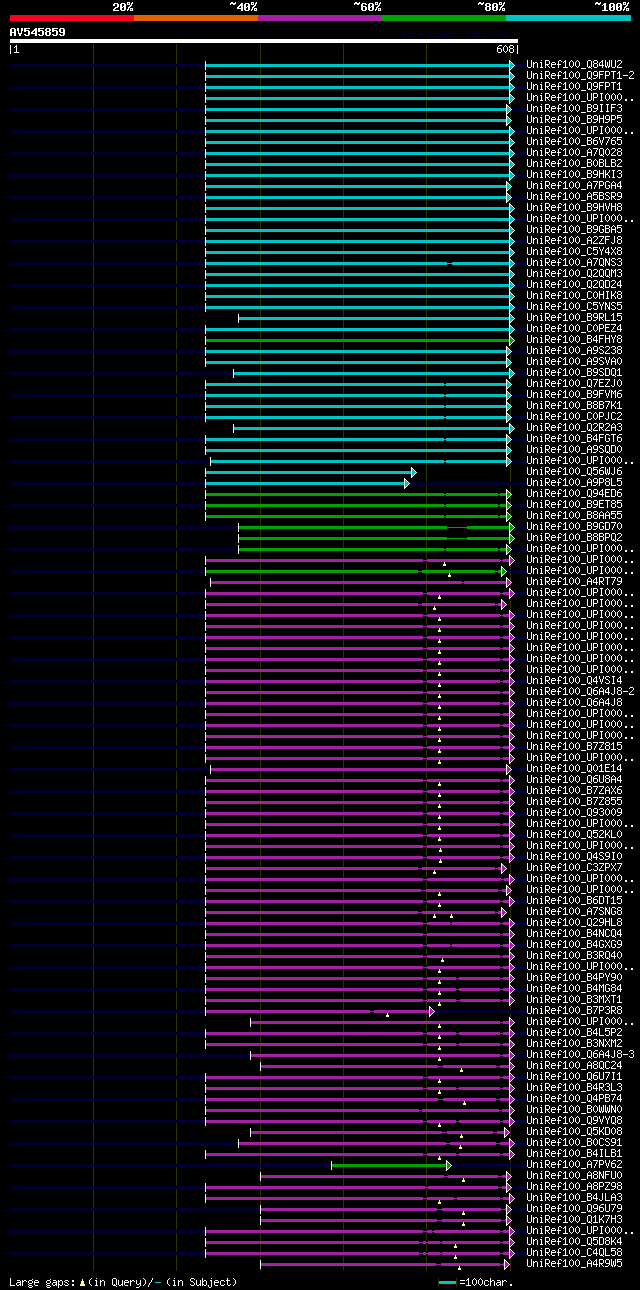The width and height of the screenshot is (640, 1290).
Task: Open hit UniRef100_Q9FPT1-2
Action: (580, 75)
